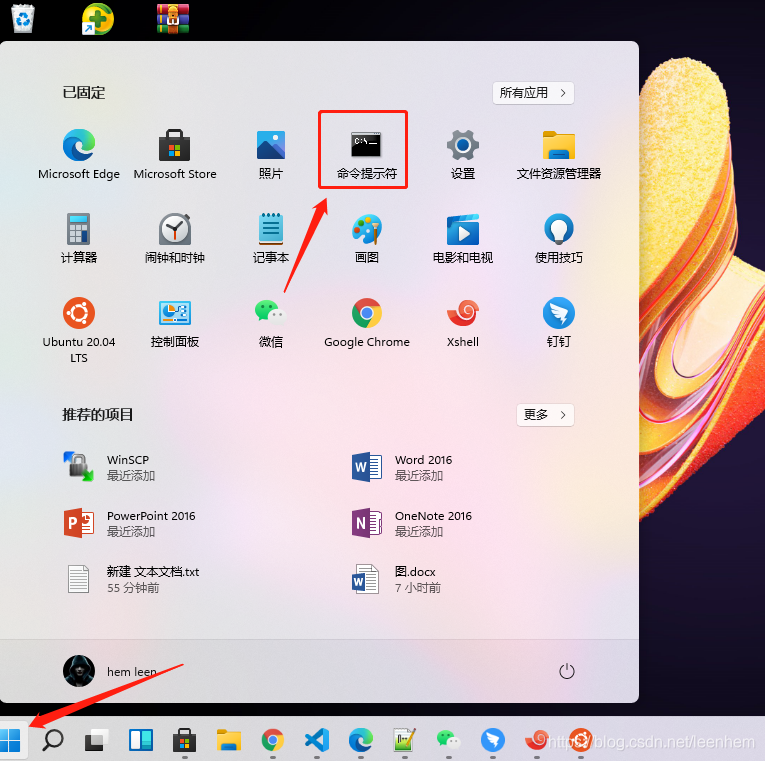Open WeChat from the taskbar
The image size is (765, 761).
[448, 741]
